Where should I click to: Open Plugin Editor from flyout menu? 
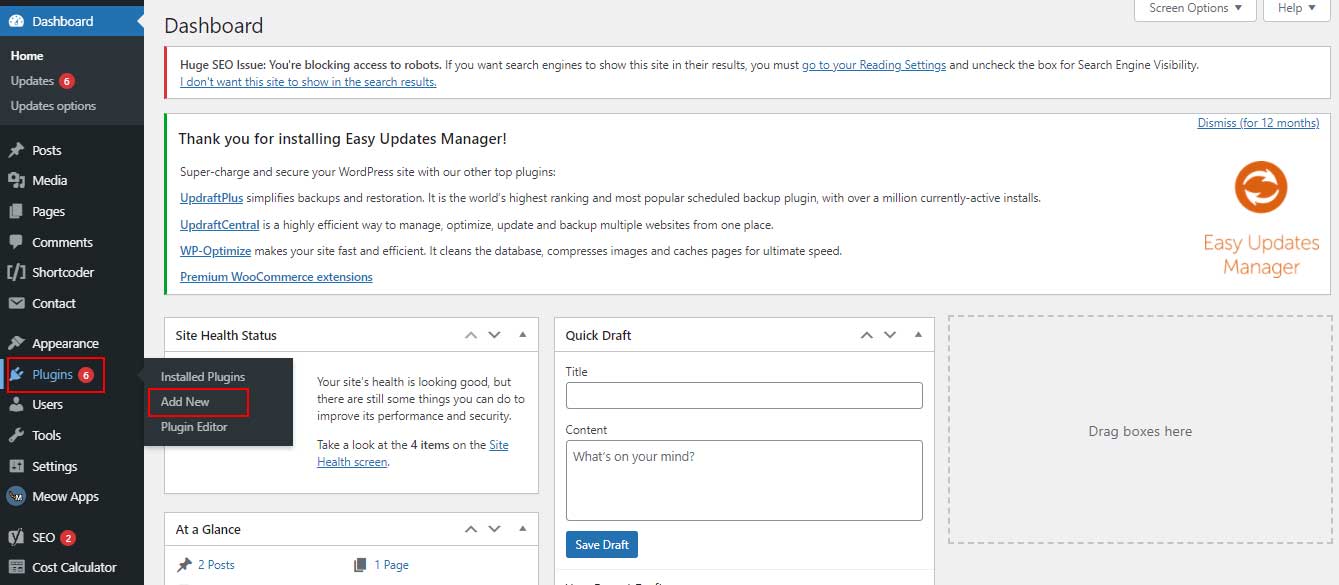click(x=194, y=427)
